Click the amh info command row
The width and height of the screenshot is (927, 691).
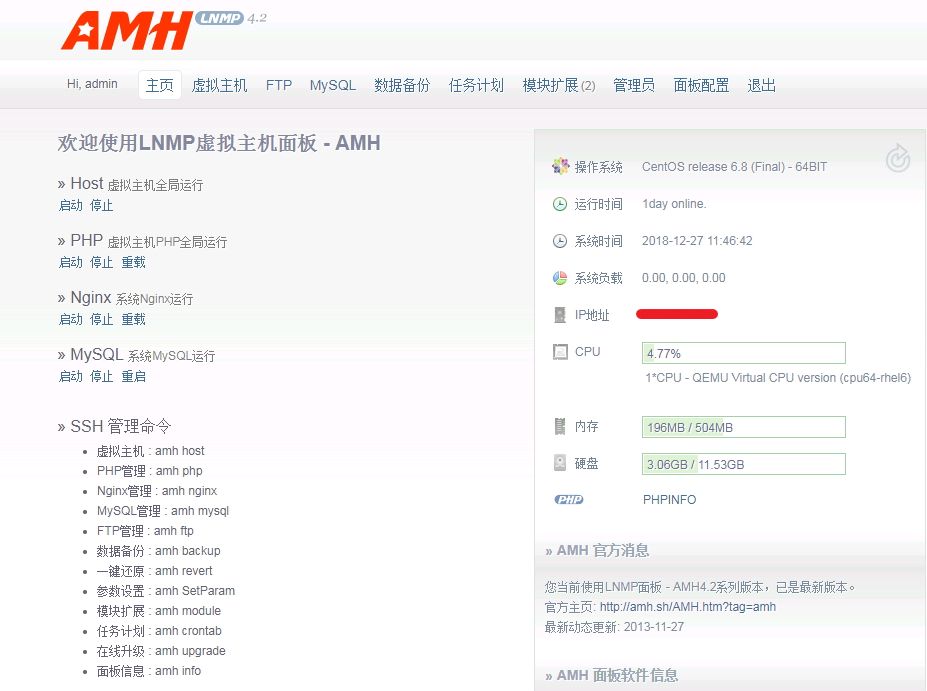tap(149, 671)
